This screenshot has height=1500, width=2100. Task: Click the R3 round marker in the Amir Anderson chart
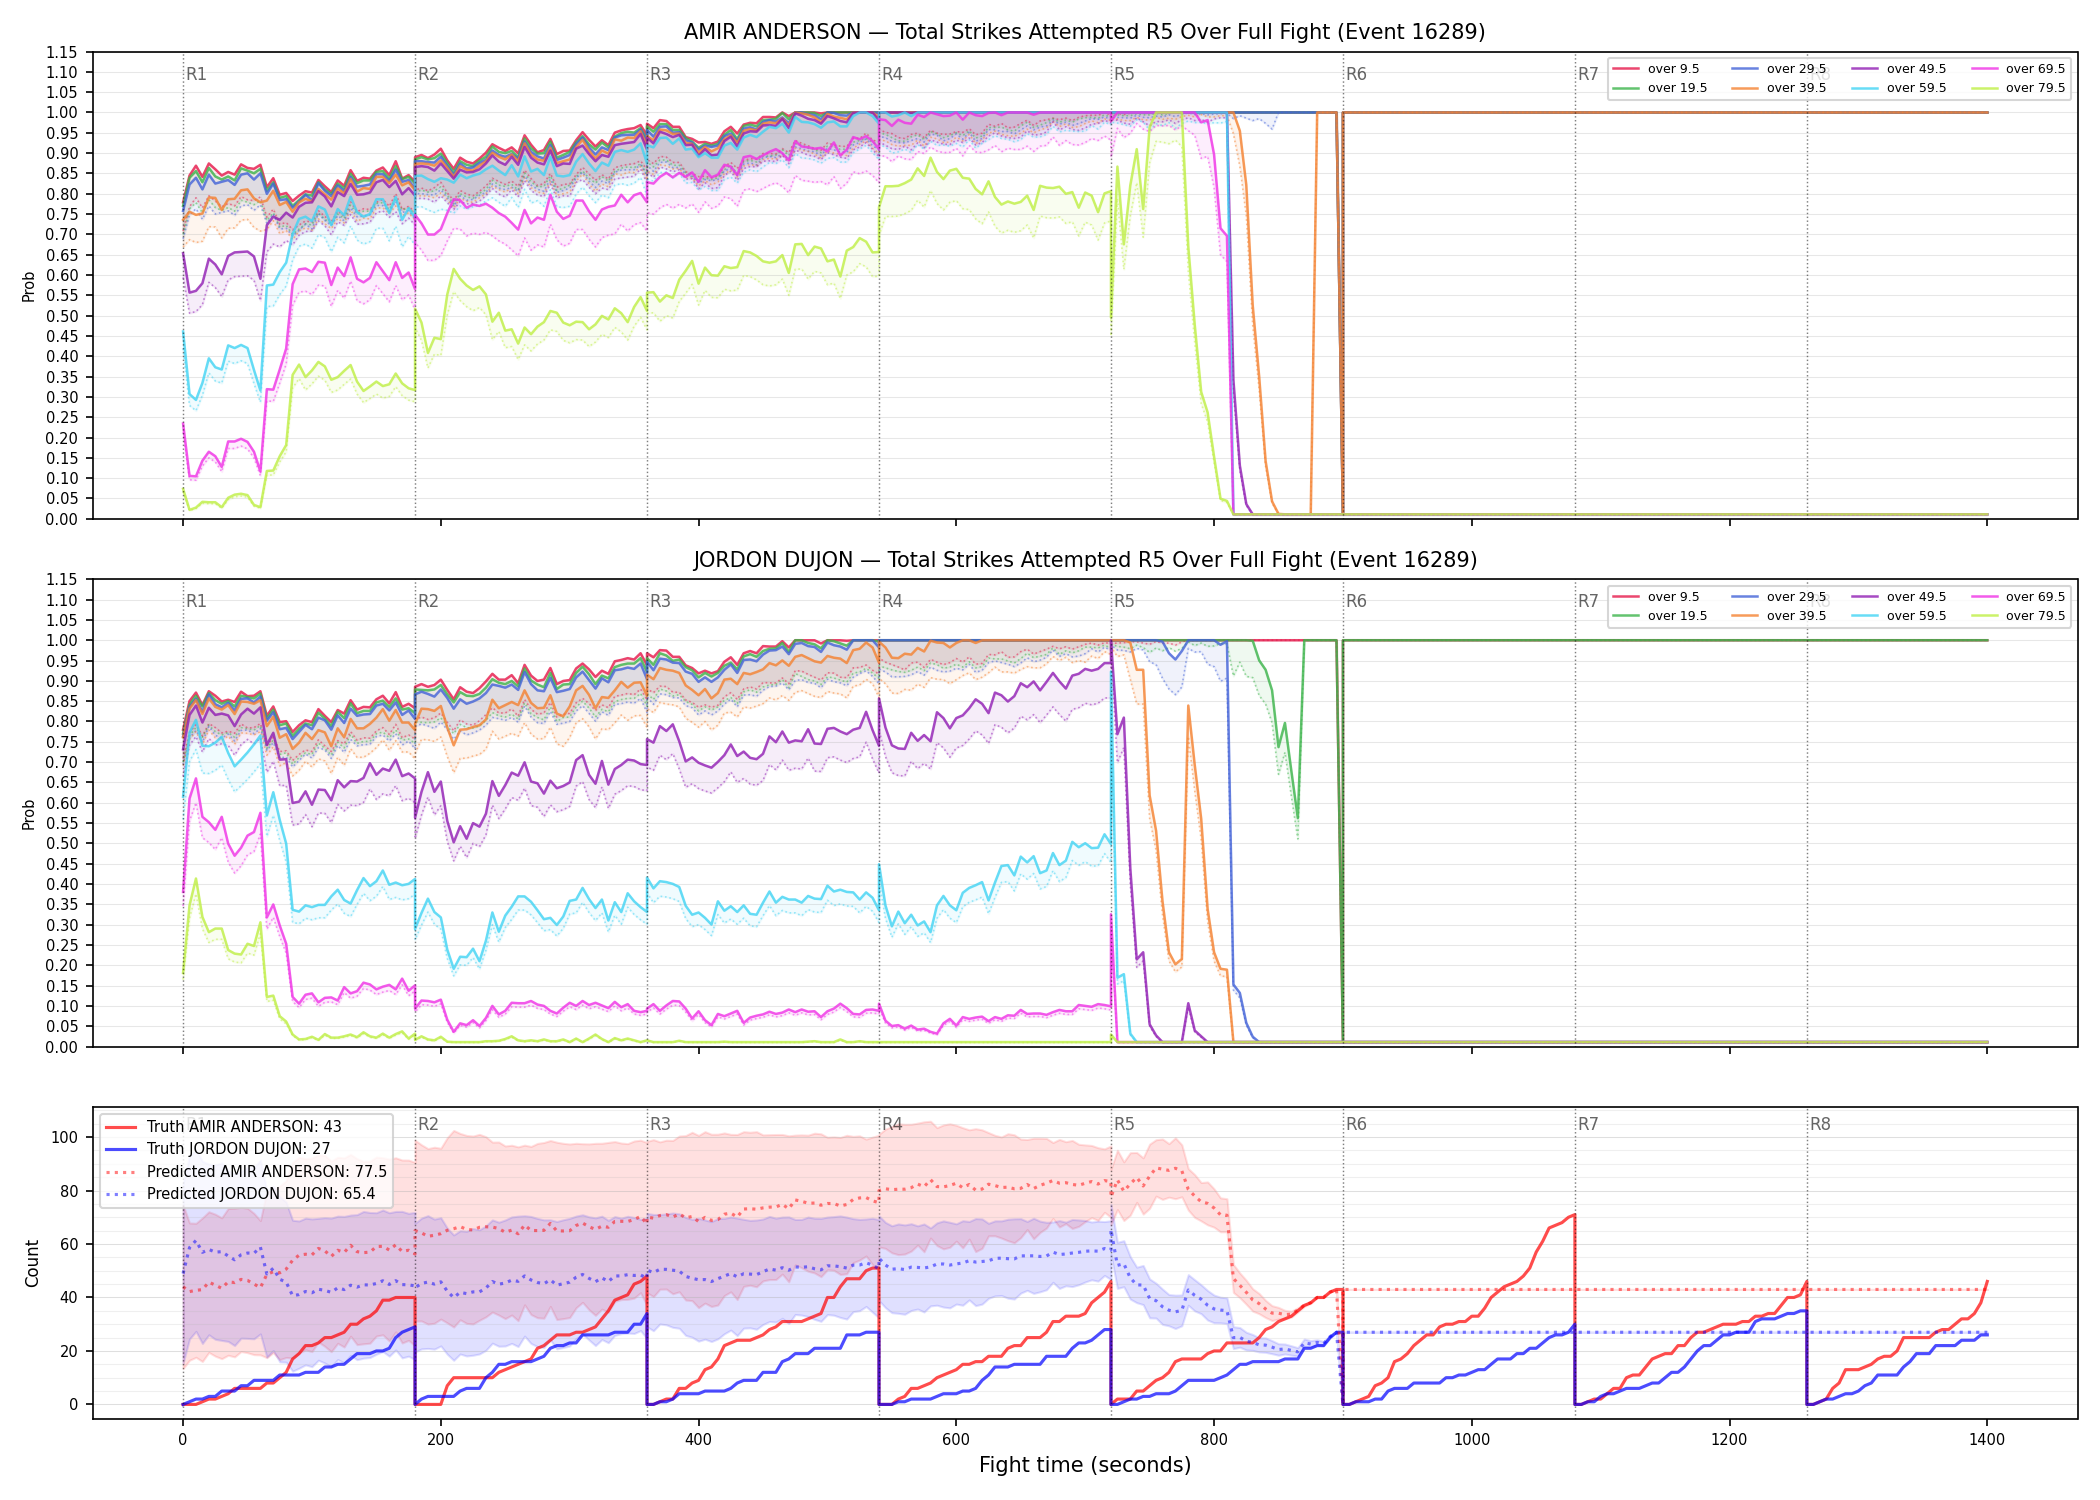(x=660, y=74)
